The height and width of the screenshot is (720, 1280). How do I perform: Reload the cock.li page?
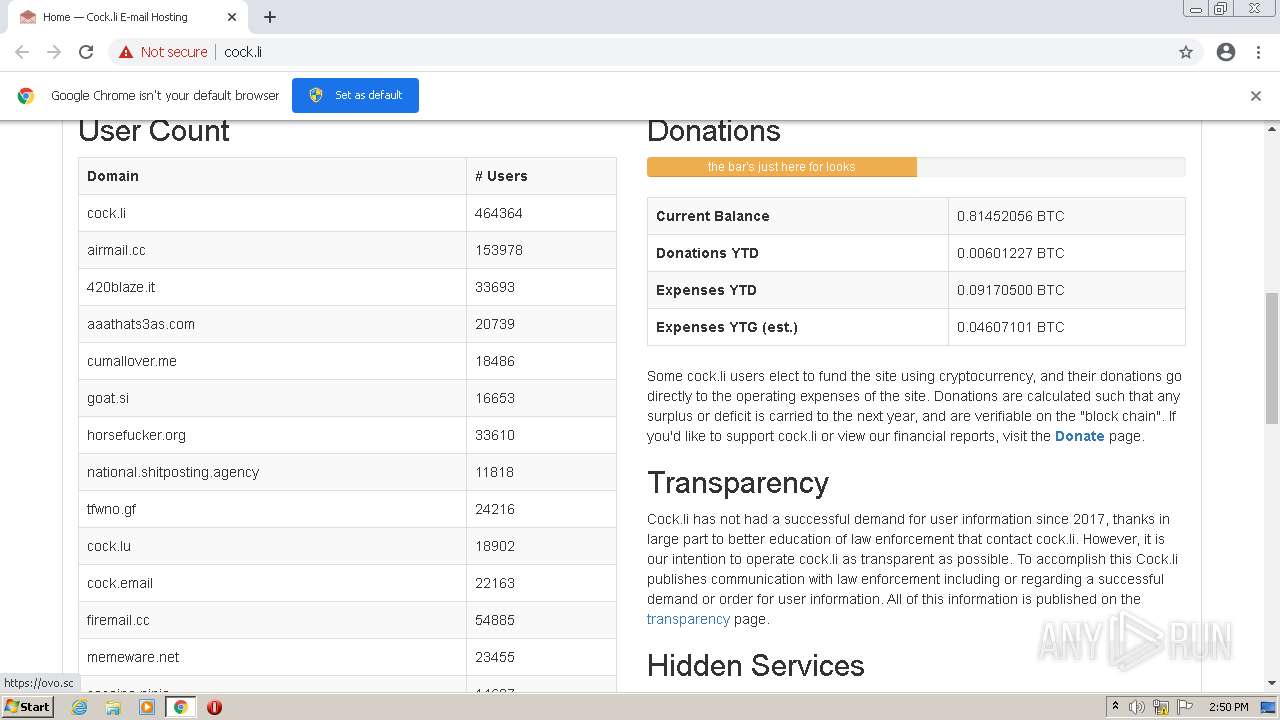pos(86,52)
